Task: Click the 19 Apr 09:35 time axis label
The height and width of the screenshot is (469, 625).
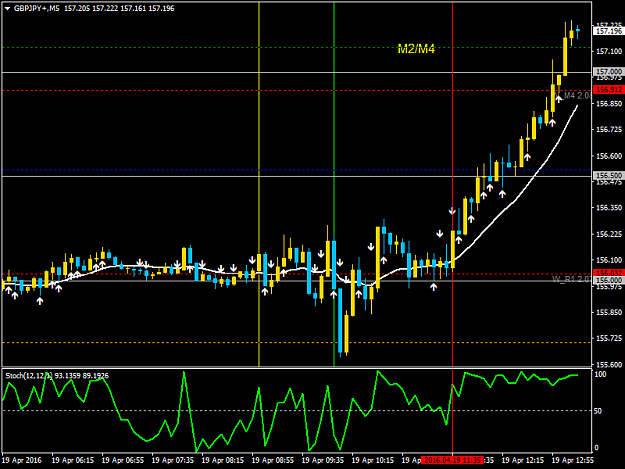Action: [323, 460]
